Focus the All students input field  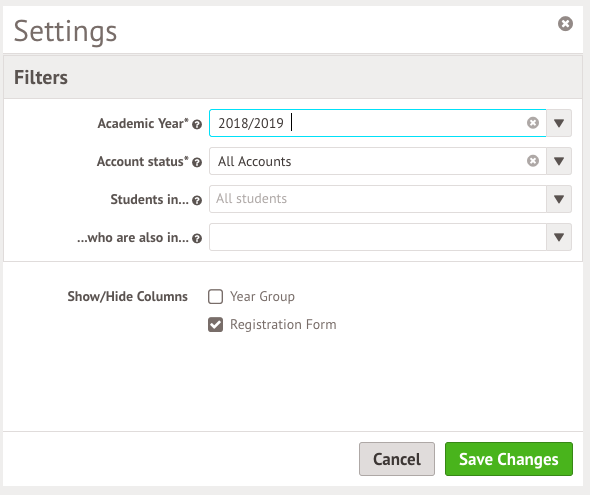tap(378, 199)
